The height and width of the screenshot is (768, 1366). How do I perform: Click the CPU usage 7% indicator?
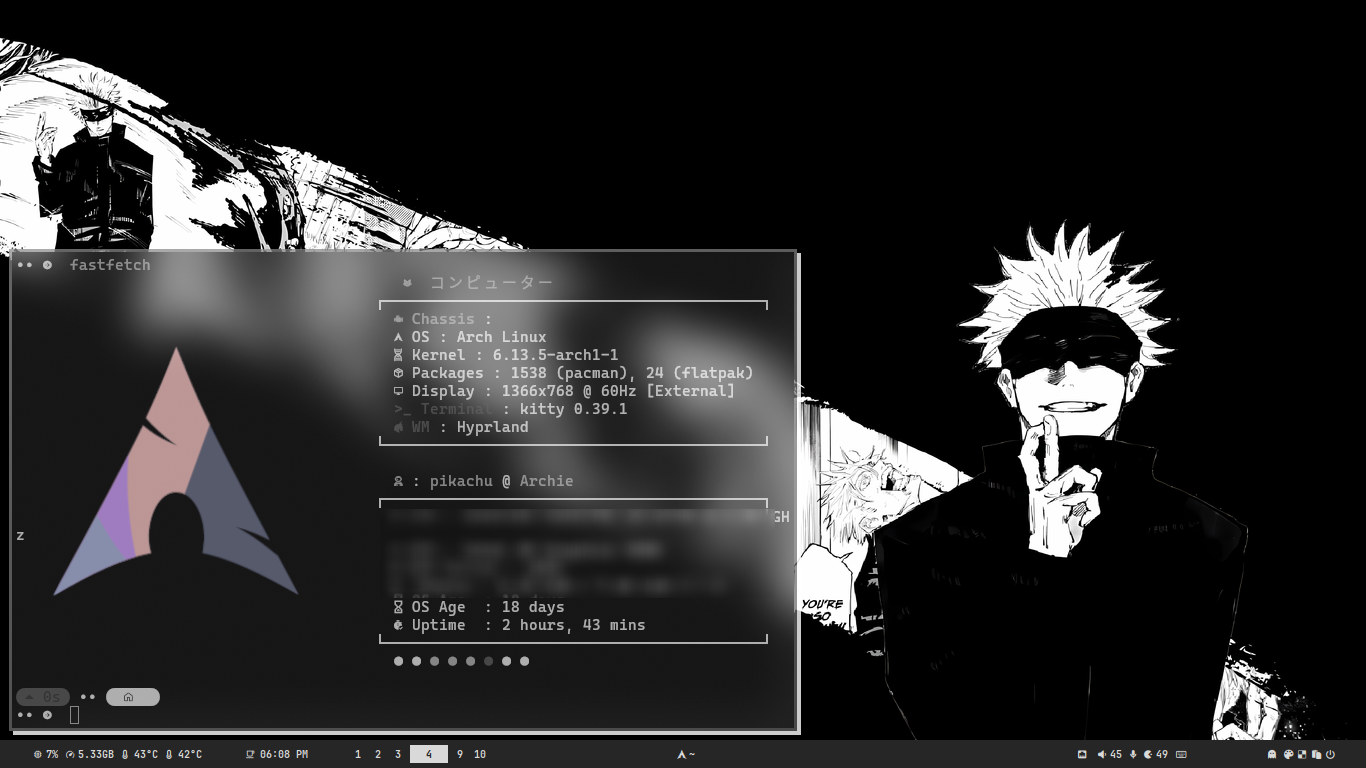[x=46, y=754]
